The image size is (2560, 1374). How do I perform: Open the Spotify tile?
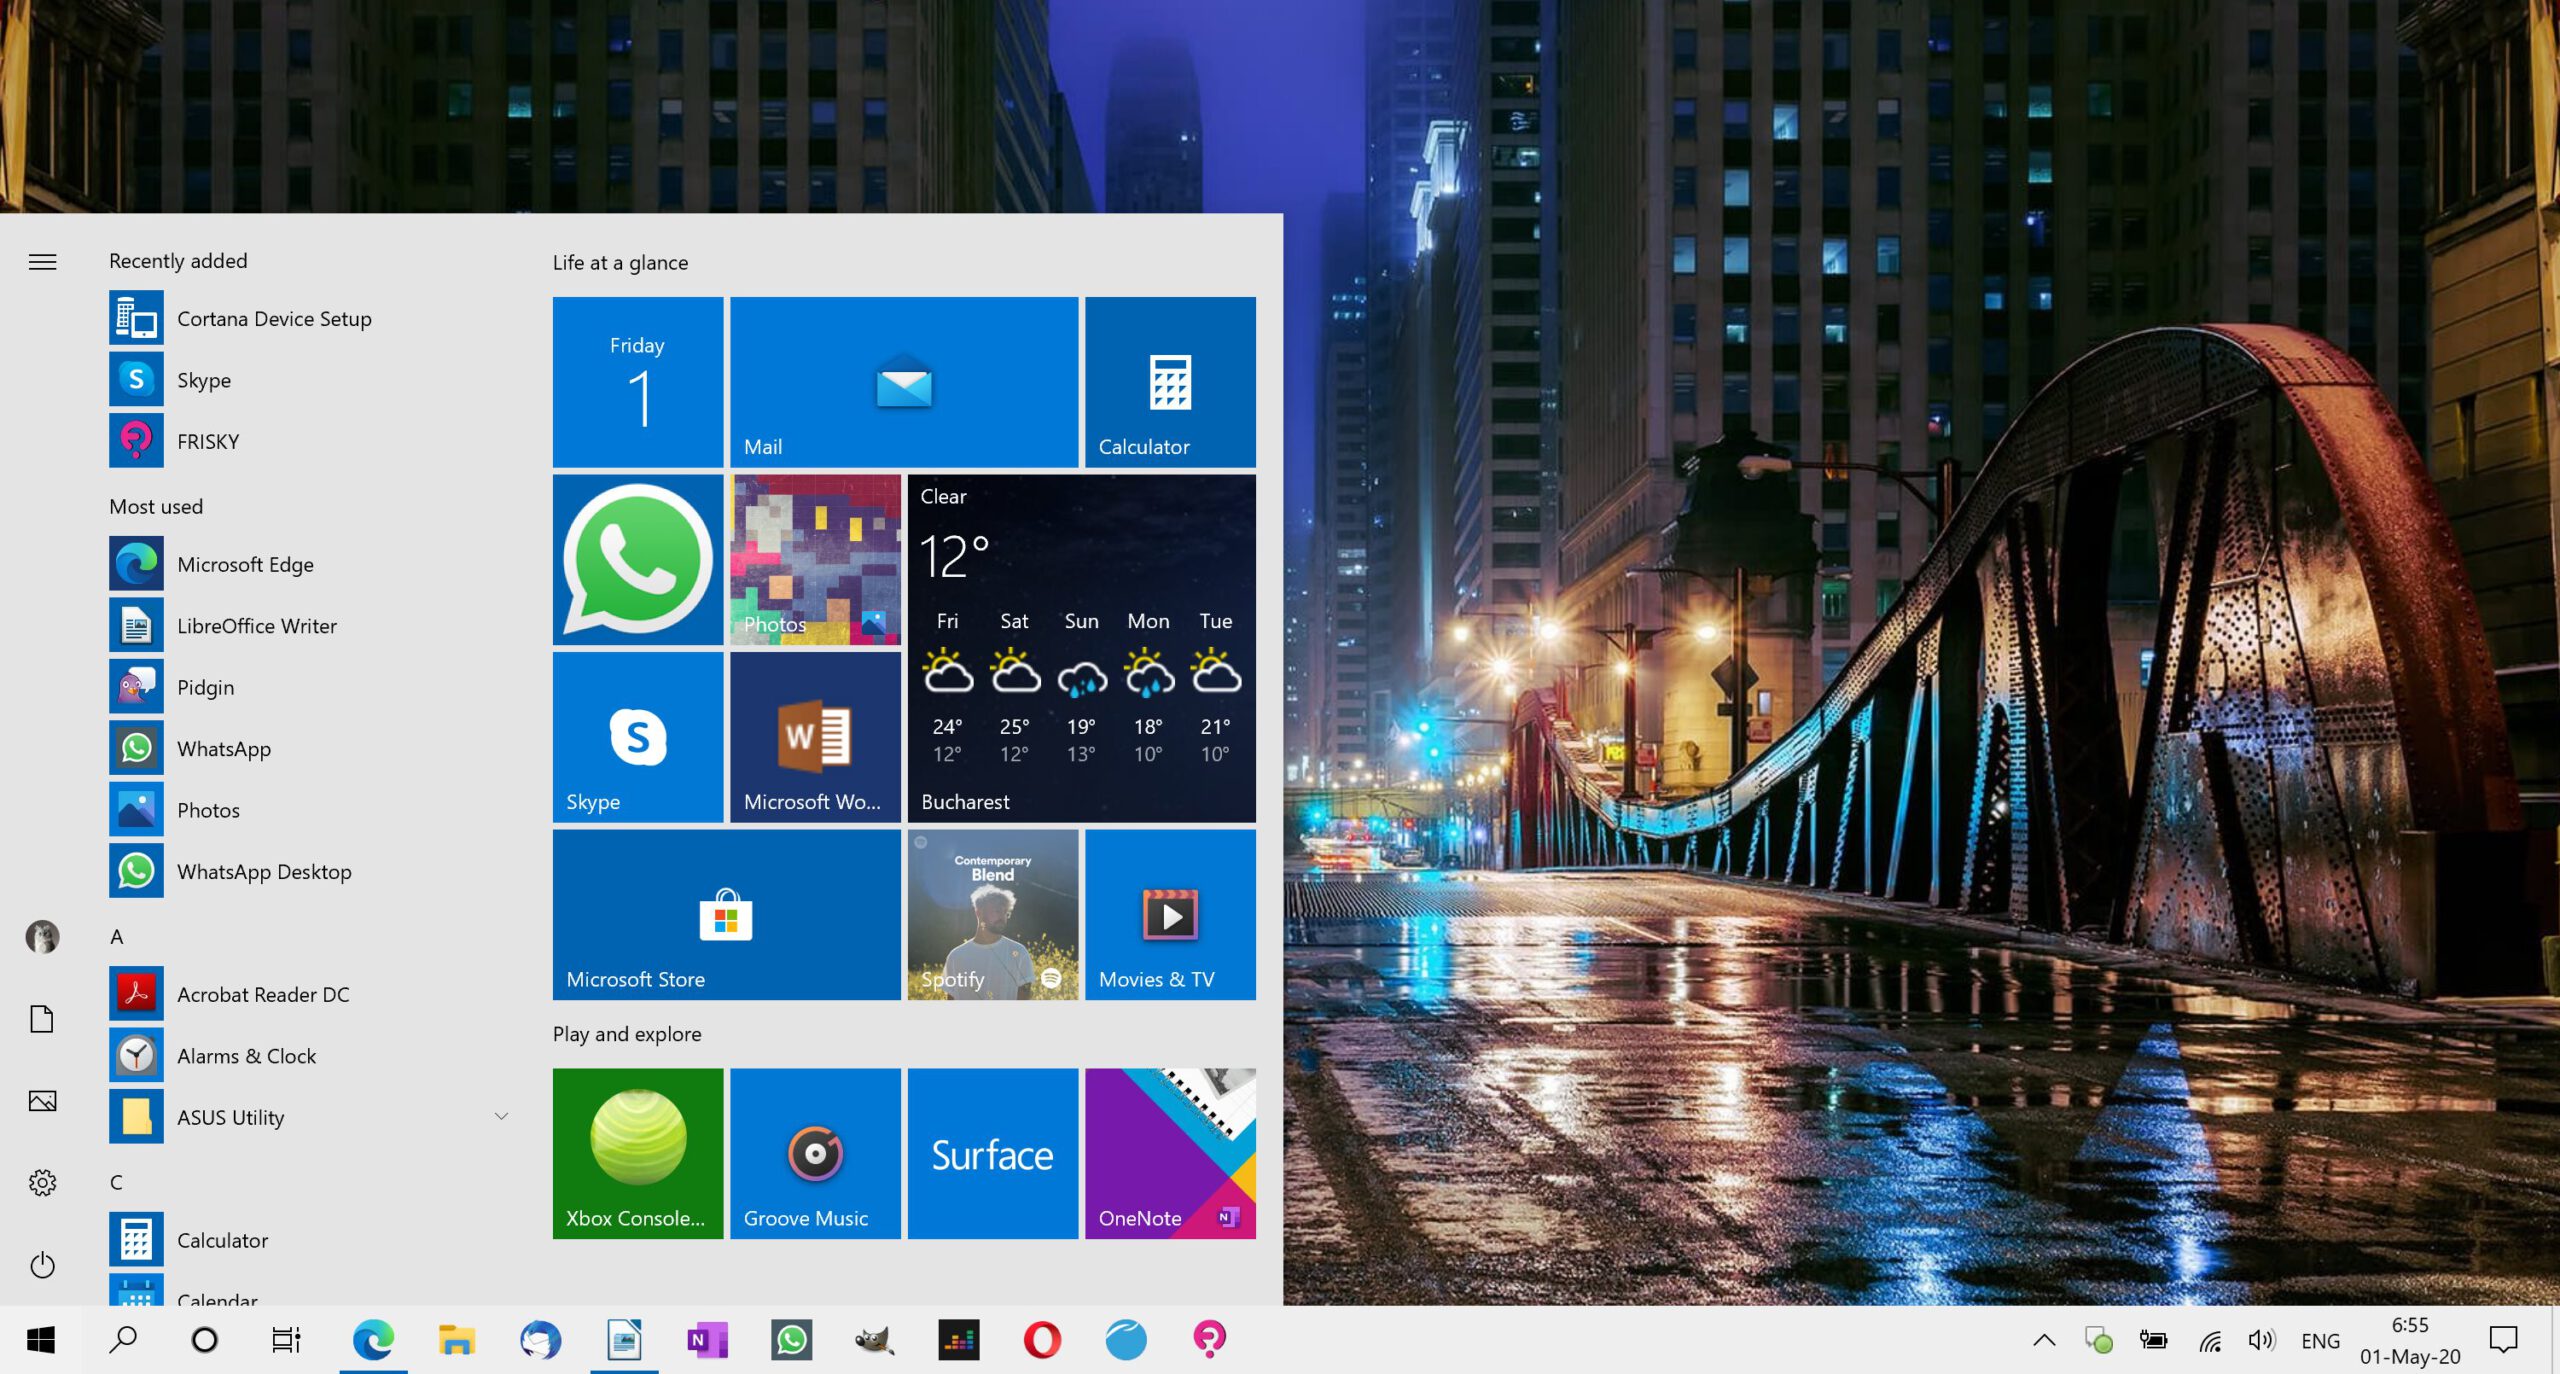coord(993,915)
